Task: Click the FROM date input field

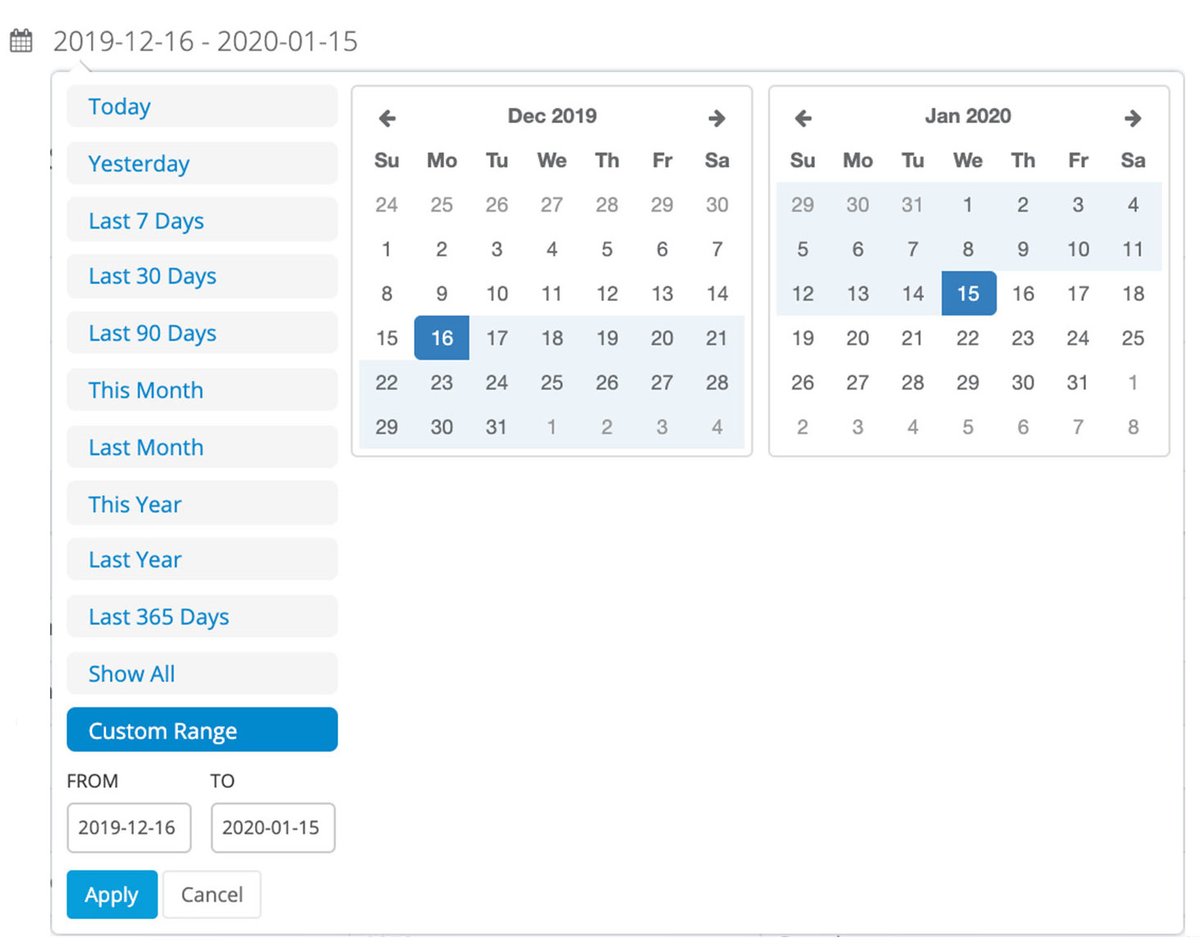Action: coord(128,827)
